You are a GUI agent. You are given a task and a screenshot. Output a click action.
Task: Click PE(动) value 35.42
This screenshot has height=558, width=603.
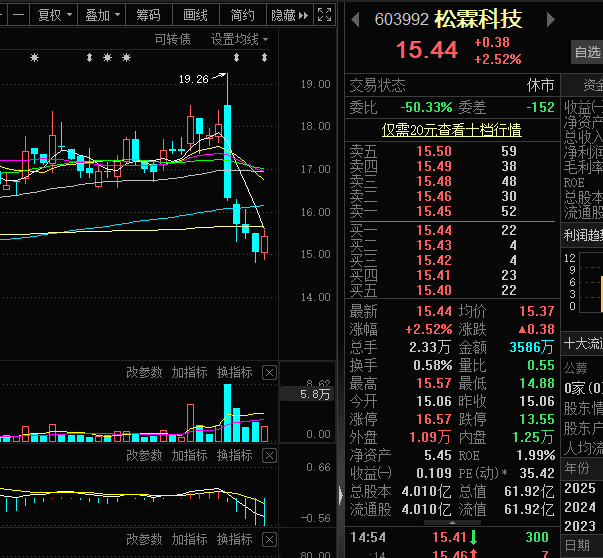pyautogui.click(x=537, y=473)
